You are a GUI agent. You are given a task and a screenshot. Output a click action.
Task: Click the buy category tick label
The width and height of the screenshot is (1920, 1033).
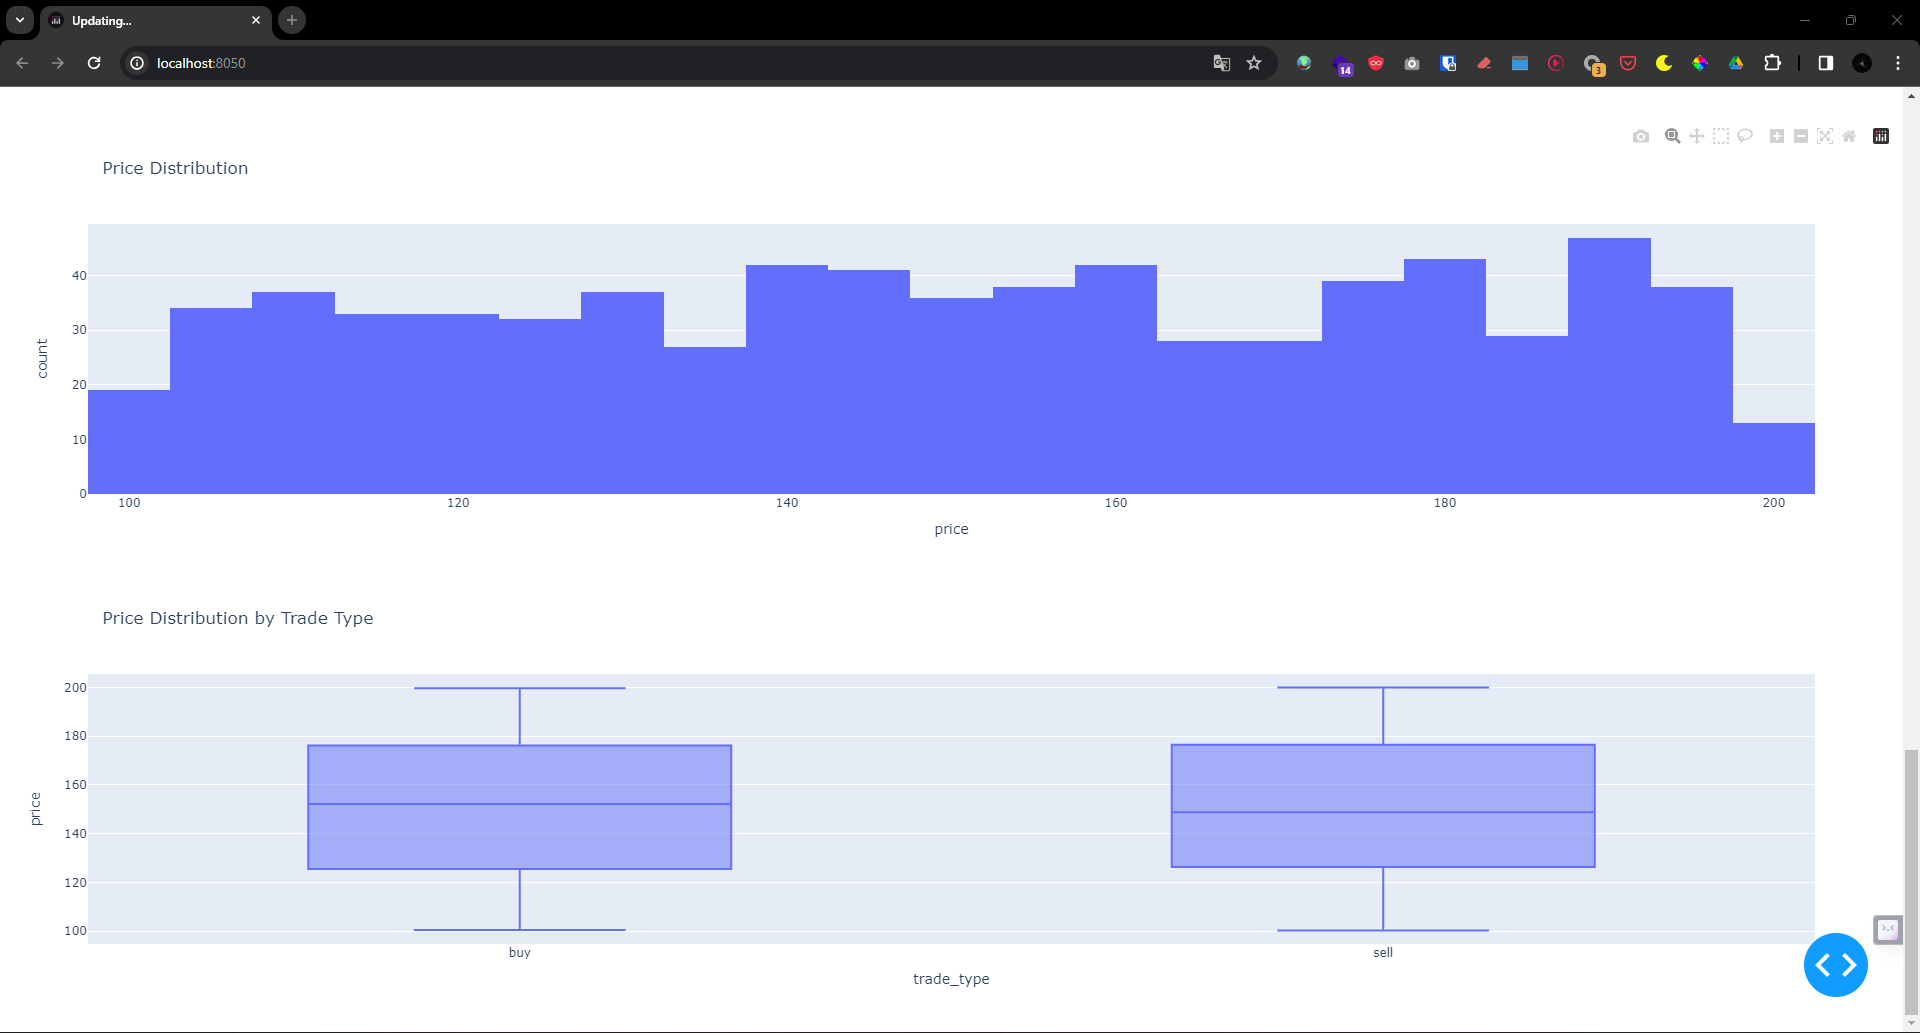[x=520, y=952]
